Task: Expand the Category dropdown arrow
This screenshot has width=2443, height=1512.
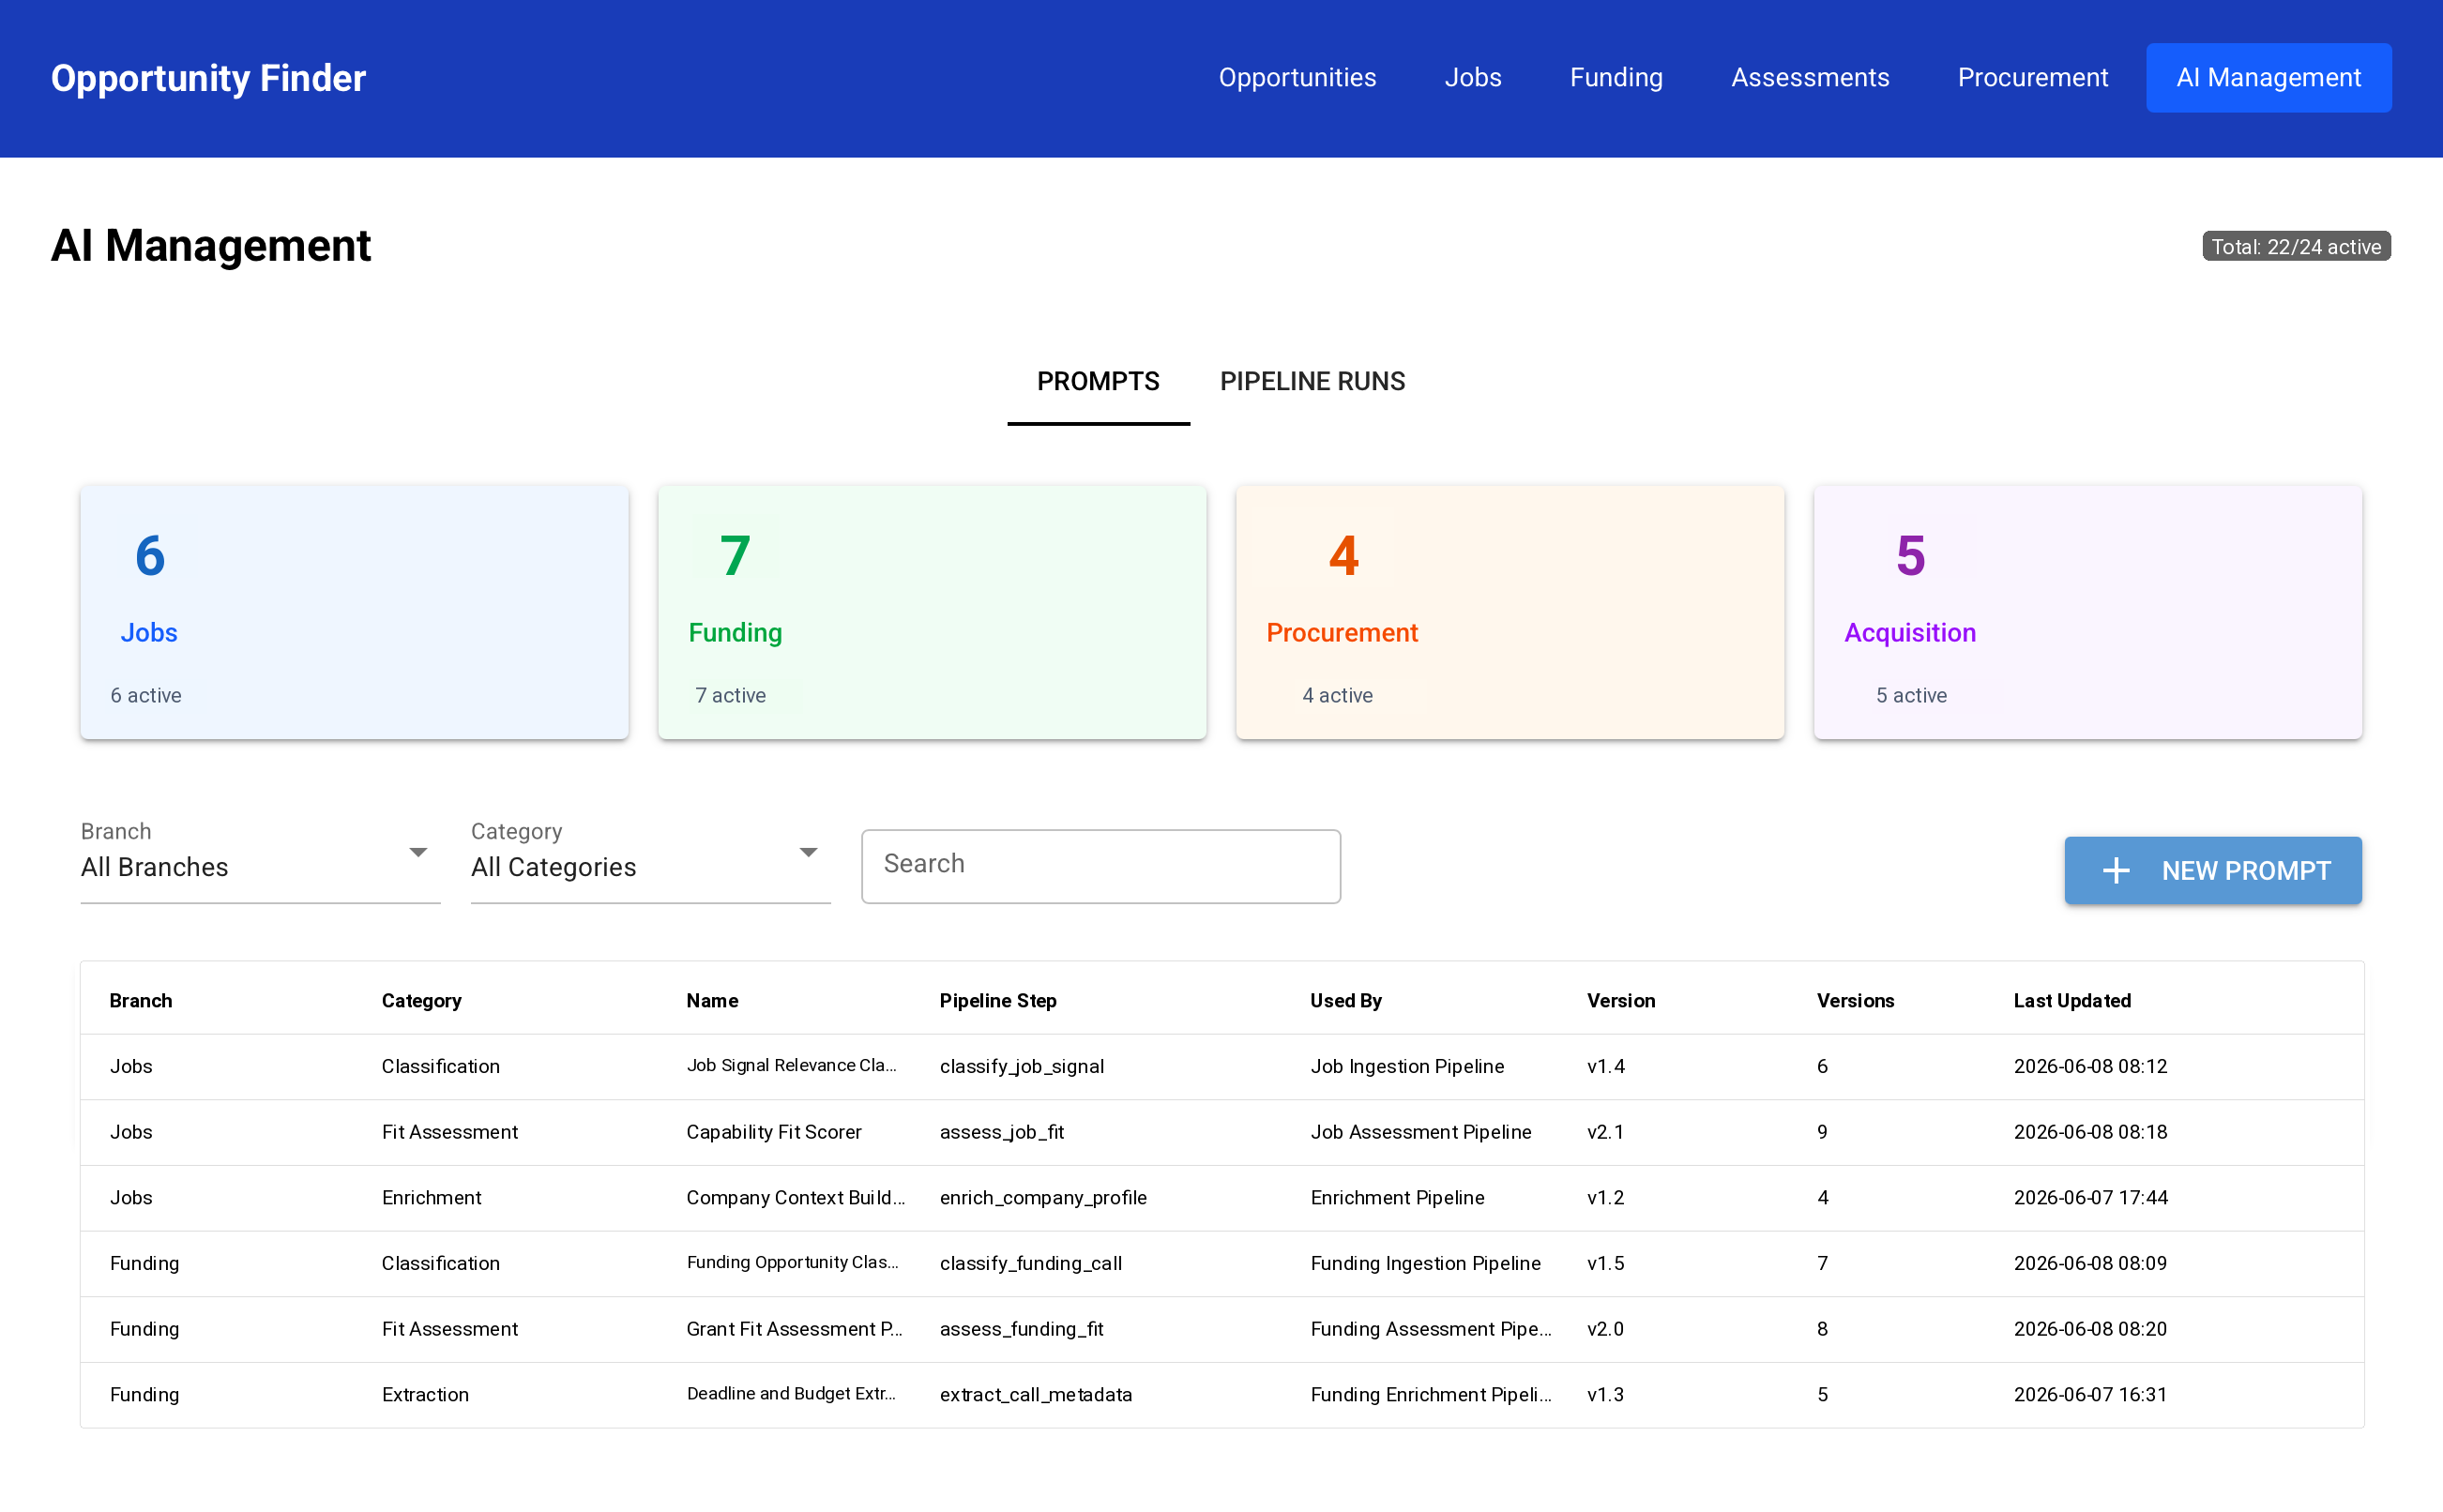Action: coord(808,852)
